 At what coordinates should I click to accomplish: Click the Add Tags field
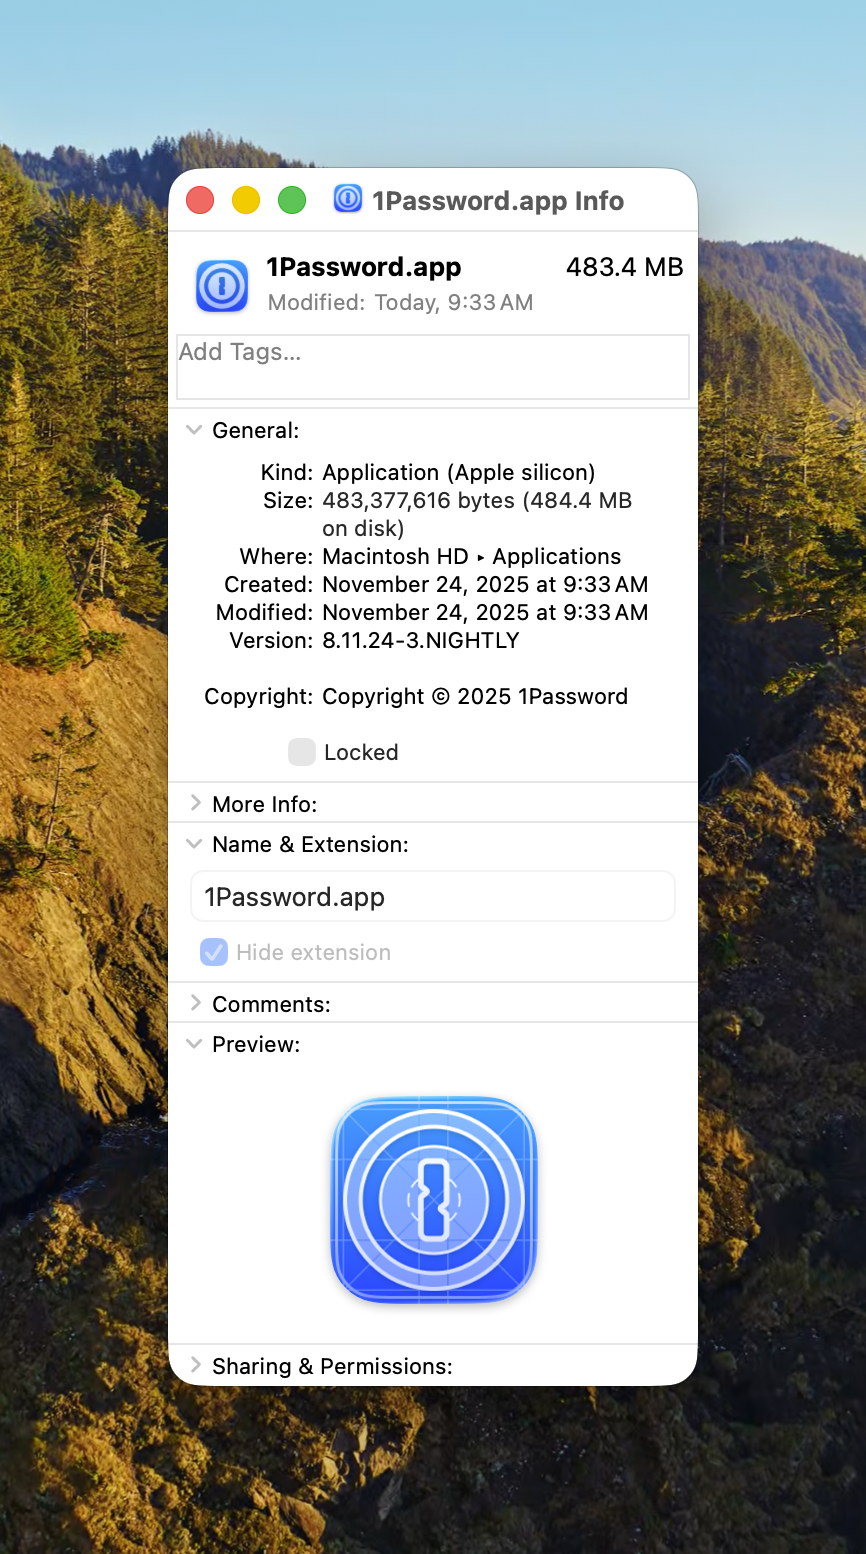[433, 367]
